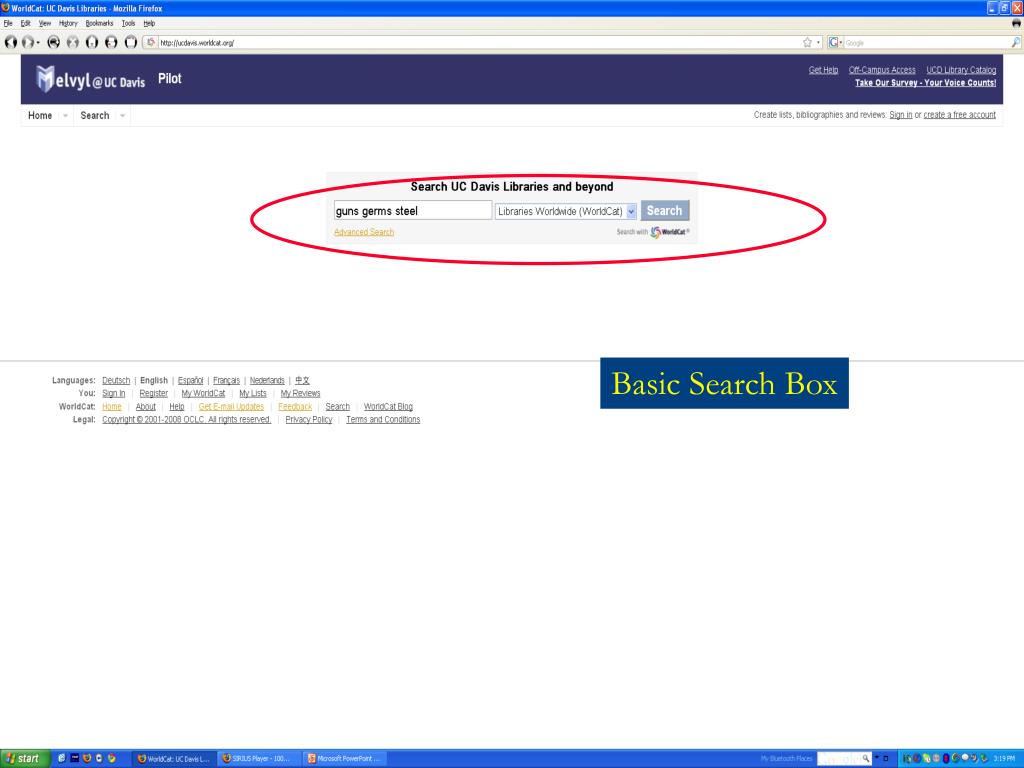Image resolution: width=1024 pixels, height=768 pixels.
Task: Click the Chrome icon in quick launch
Action: [112, 758]
